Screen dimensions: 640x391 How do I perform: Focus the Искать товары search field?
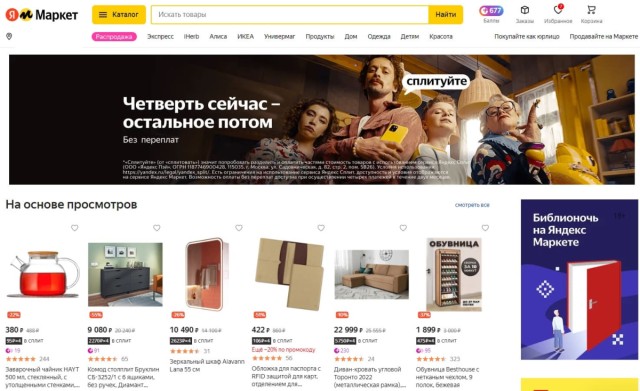(x=290, y=15)
